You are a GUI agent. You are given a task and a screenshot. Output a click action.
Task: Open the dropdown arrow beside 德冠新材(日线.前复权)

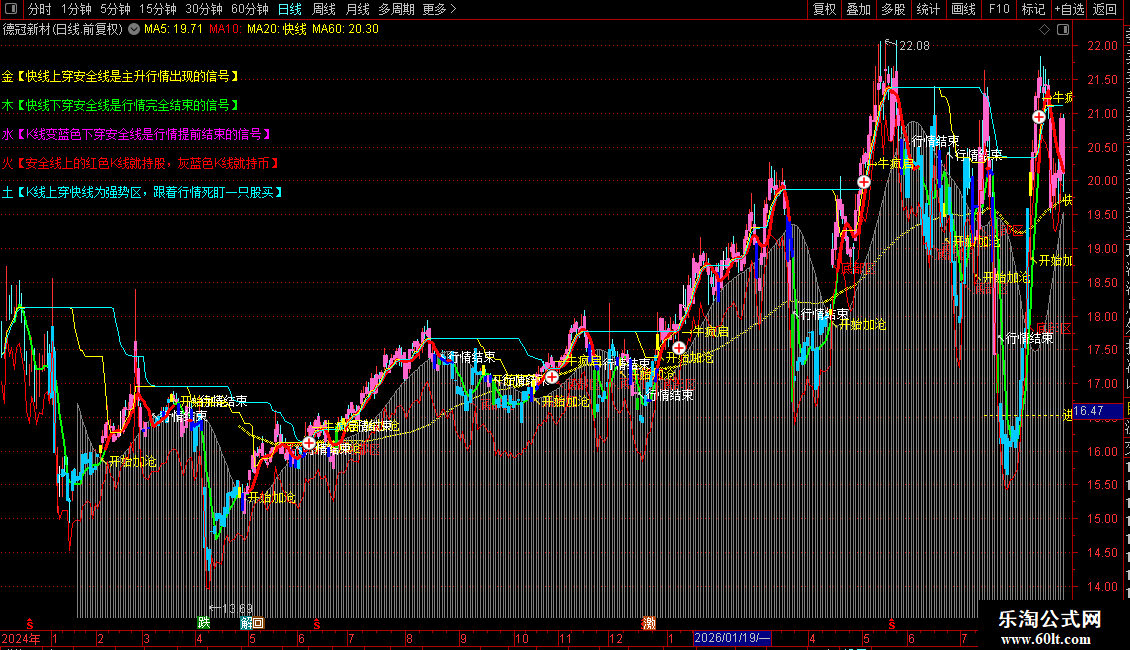pyautogui.click(x=134, y=30)
